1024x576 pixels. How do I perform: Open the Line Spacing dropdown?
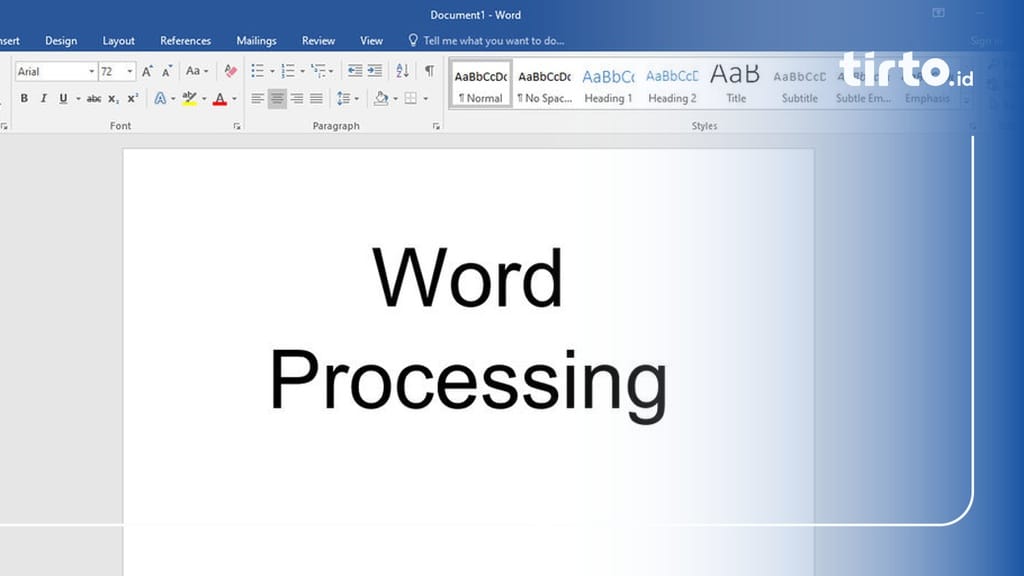pyautogui.click(x=346, y=99)
